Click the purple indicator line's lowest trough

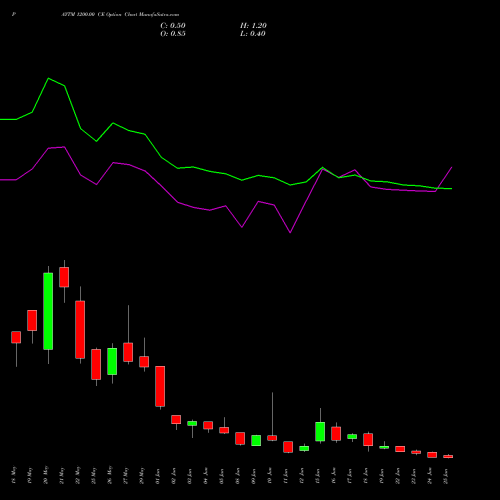290,232
